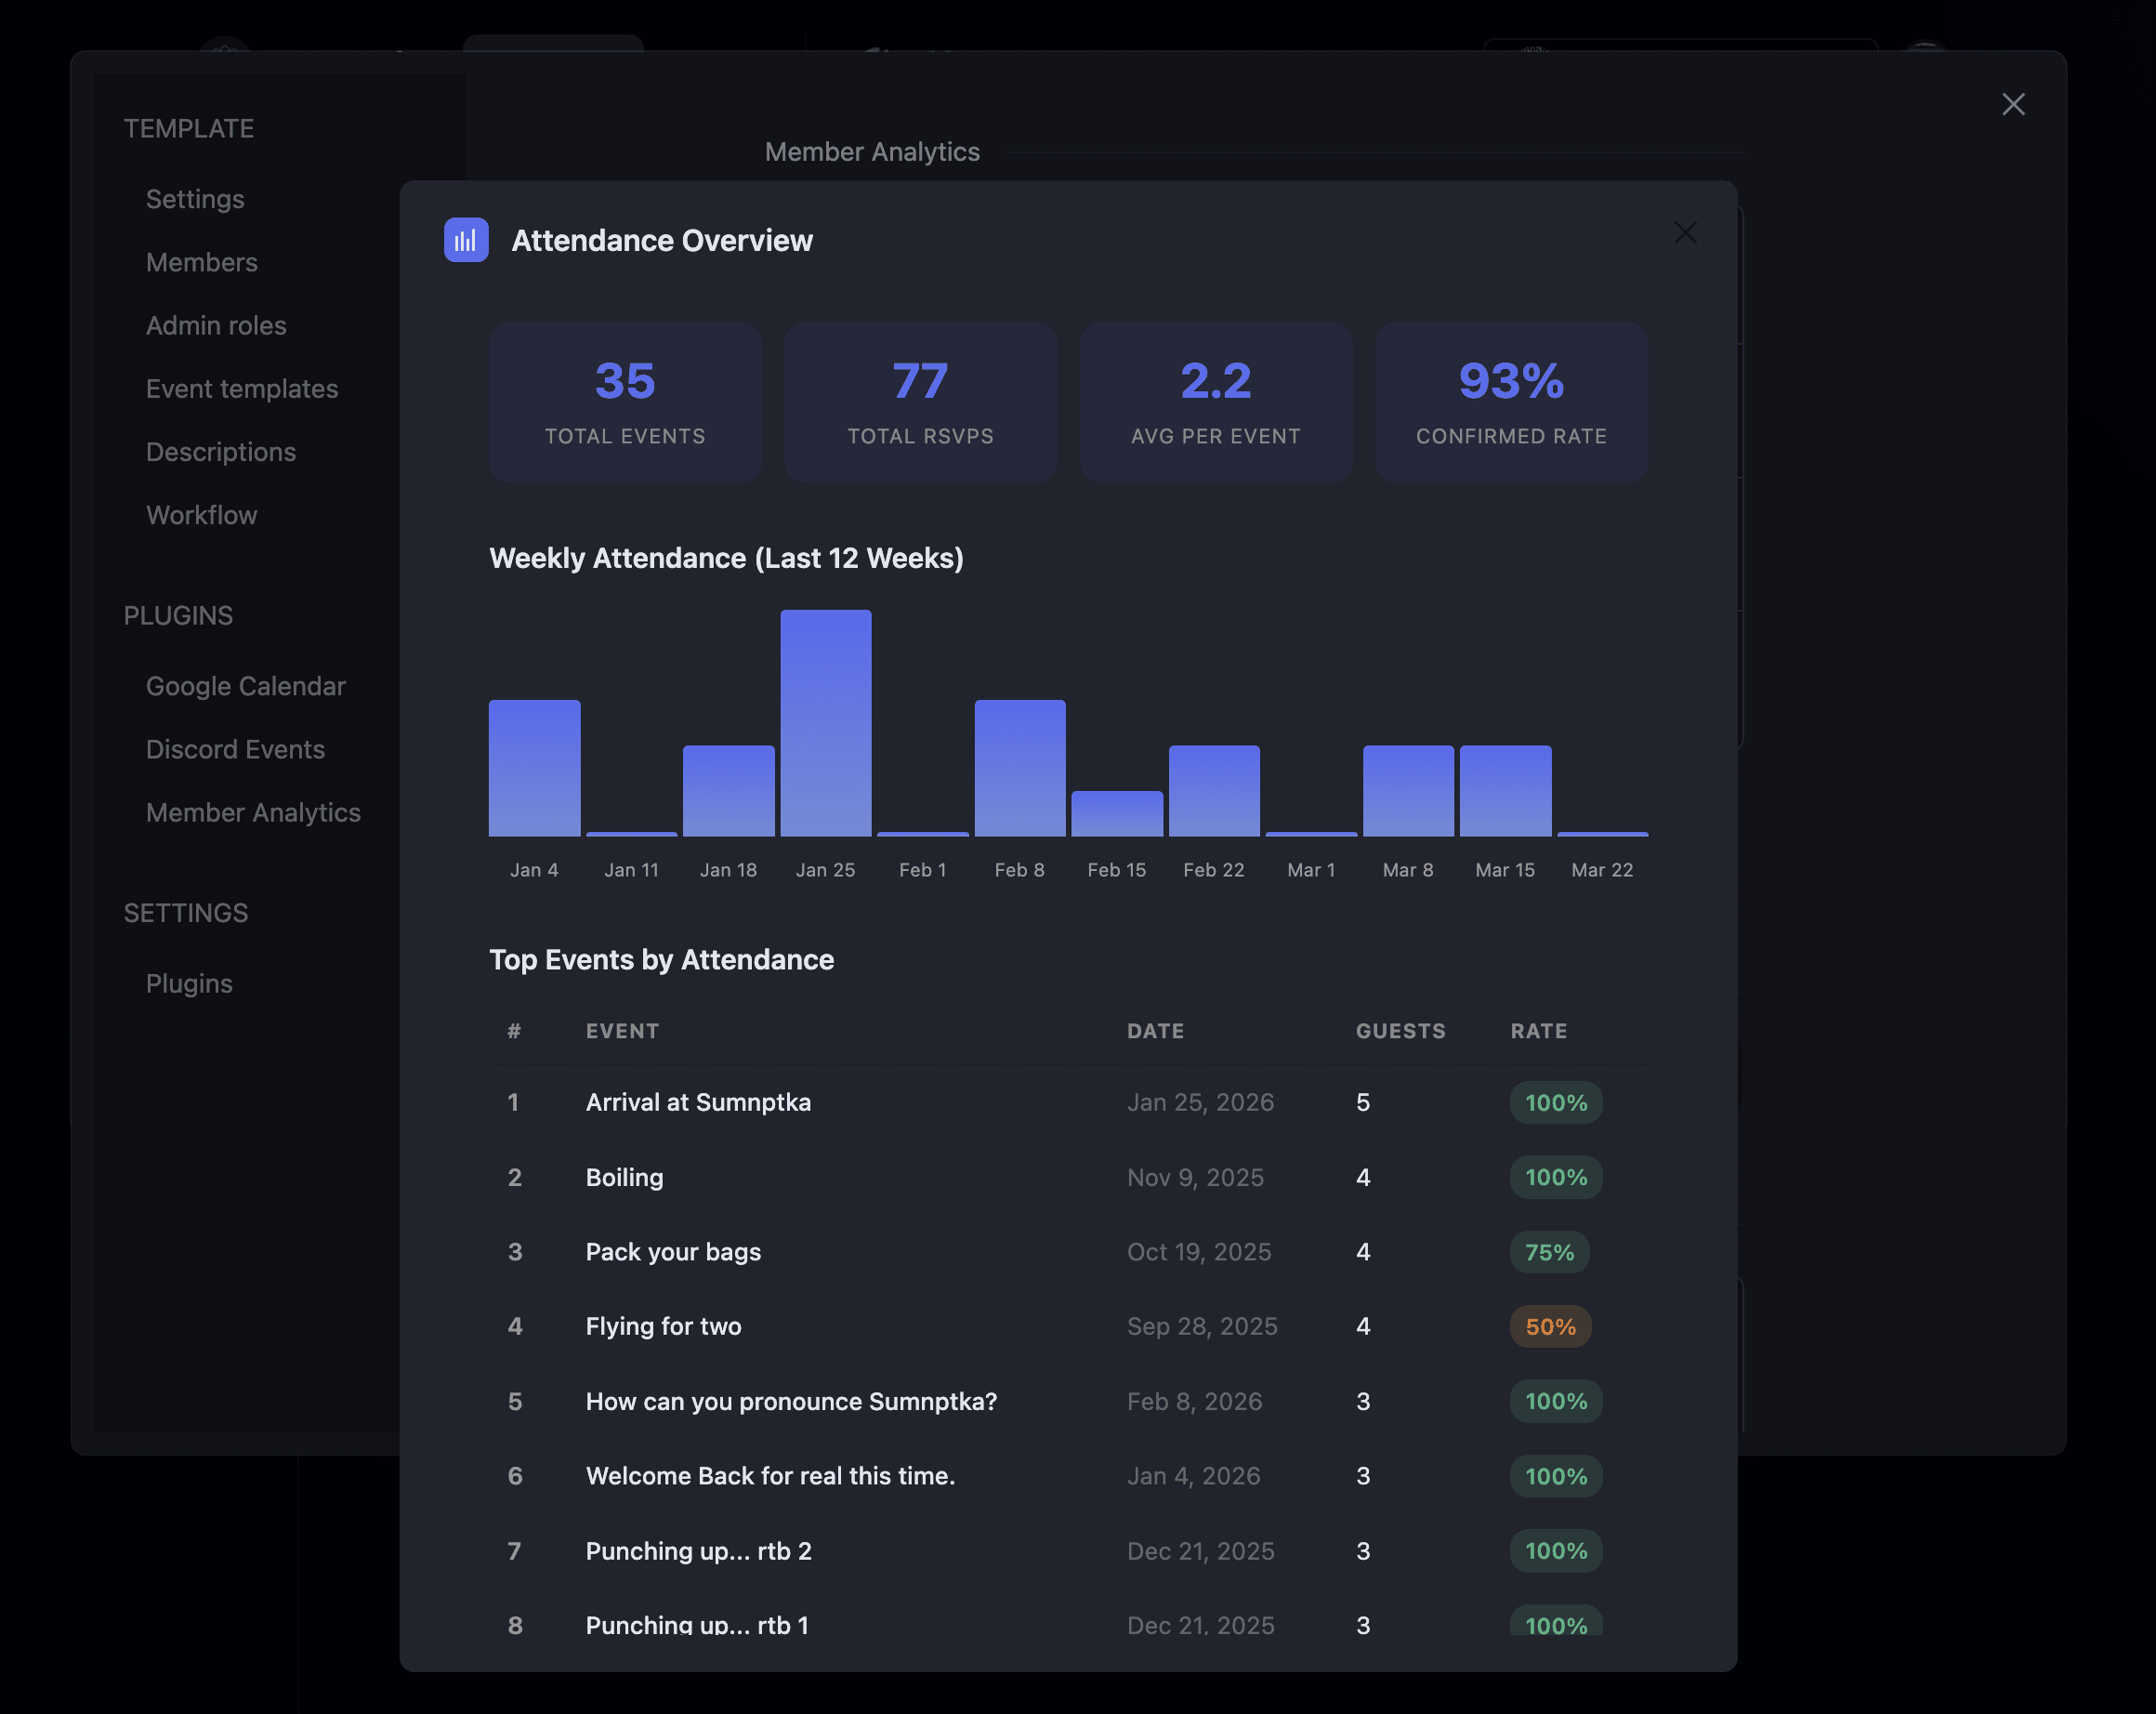Screen dimensions: 2156x1714
Task: Click the 50% rate badge for Flying for two
Action: [x=1550, y=1326]
